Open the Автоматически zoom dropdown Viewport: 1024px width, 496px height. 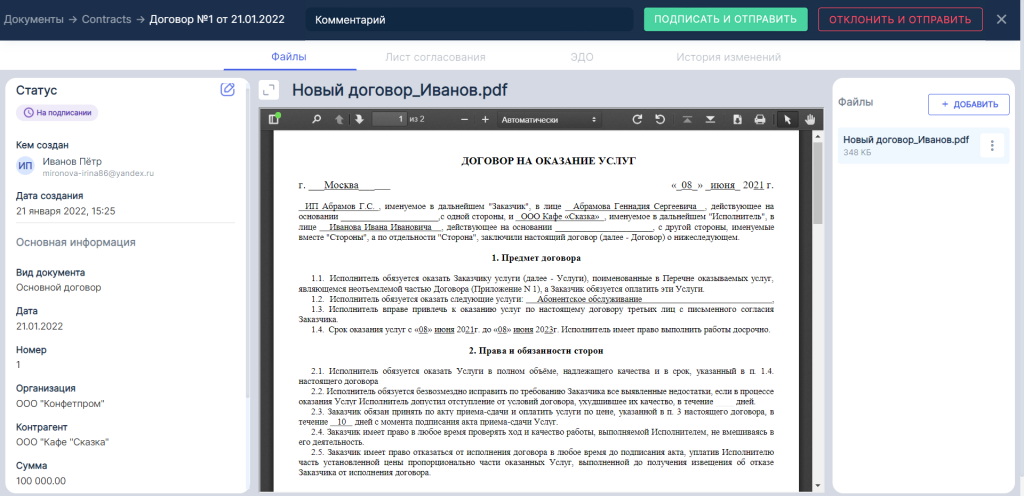(x=549, y=119)
